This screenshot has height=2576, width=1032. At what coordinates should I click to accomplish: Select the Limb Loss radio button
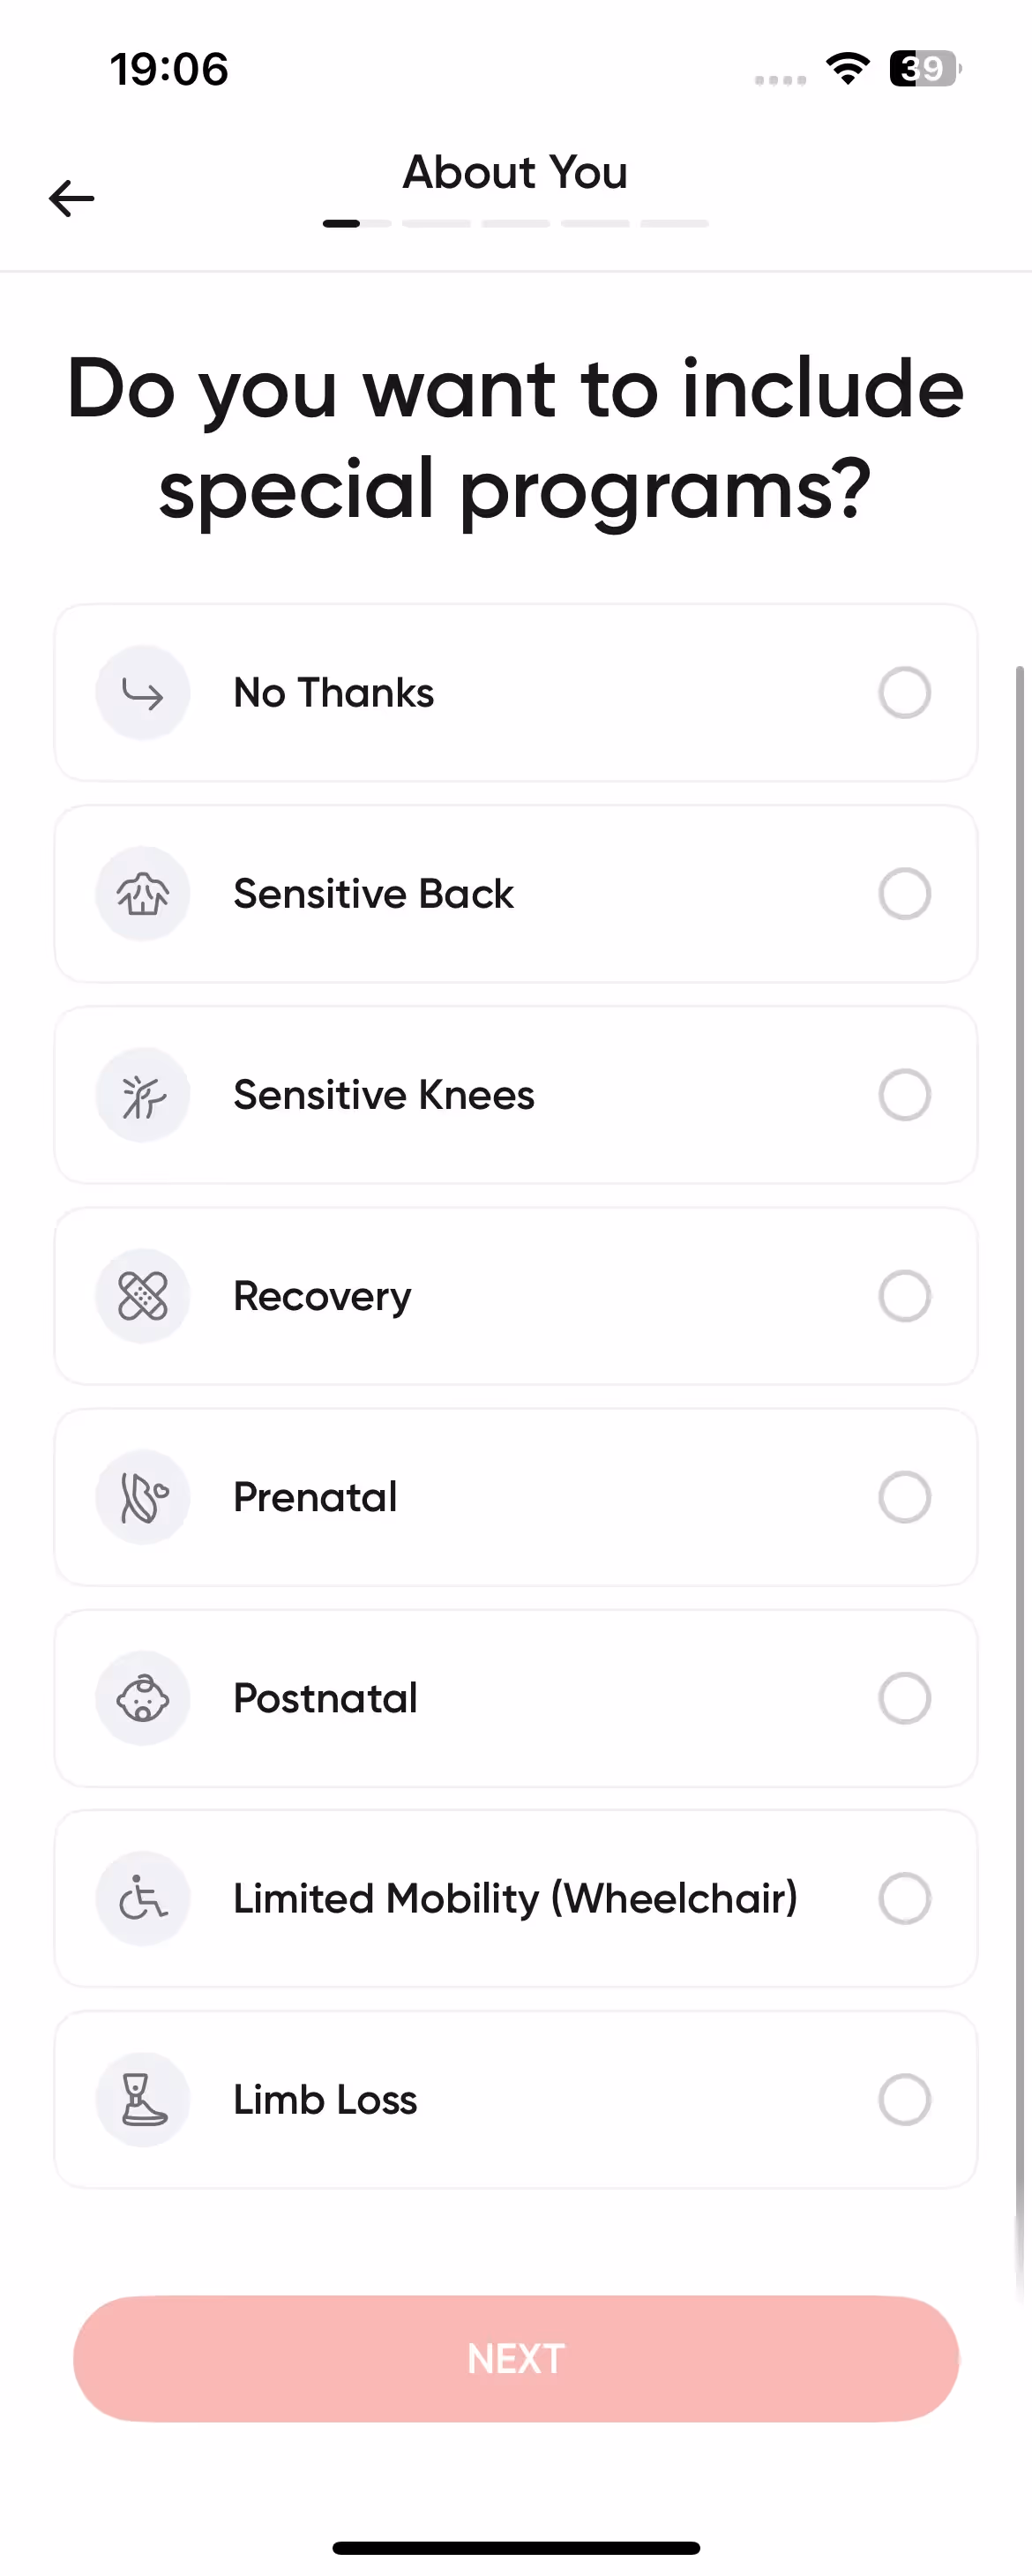pyautogui.click(x=904, y=2099)
